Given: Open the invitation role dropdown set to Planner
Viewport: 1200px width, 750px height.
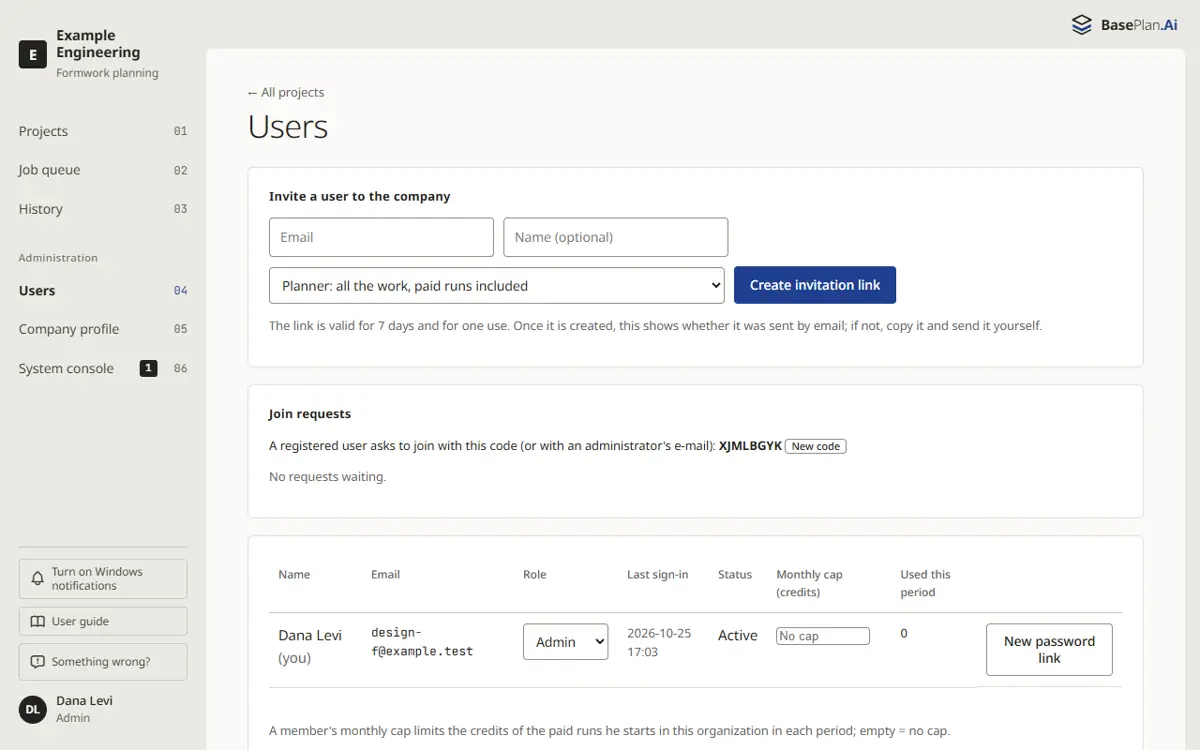Looking at the screenshot, I should point(496,285).
